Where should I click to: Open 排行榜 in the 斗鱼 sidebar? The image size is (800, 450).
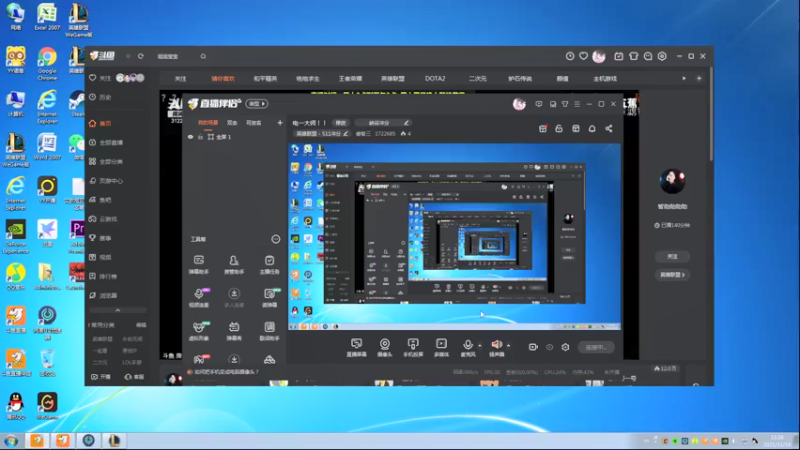click(103, 276)
